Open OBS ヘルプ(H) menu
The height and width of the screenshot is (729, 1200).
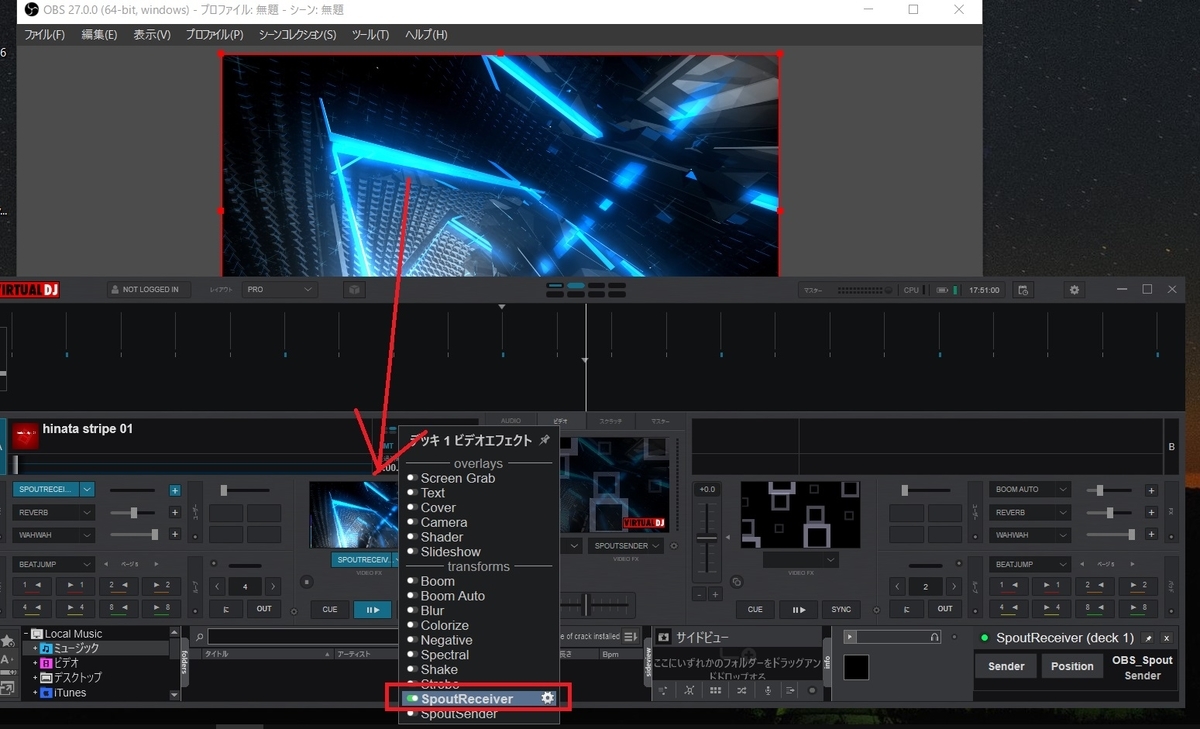(x=426, y=34)
